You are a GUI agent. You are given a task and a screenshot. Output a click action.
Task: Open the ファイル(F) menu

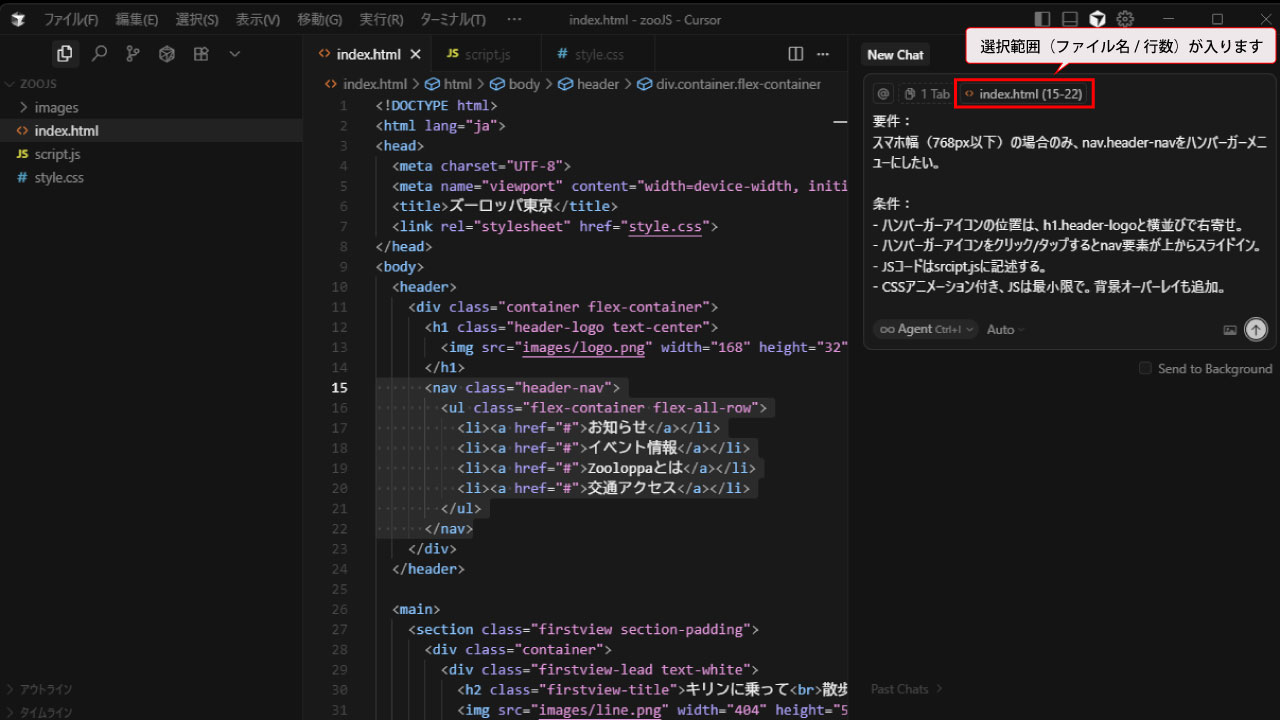71,19
